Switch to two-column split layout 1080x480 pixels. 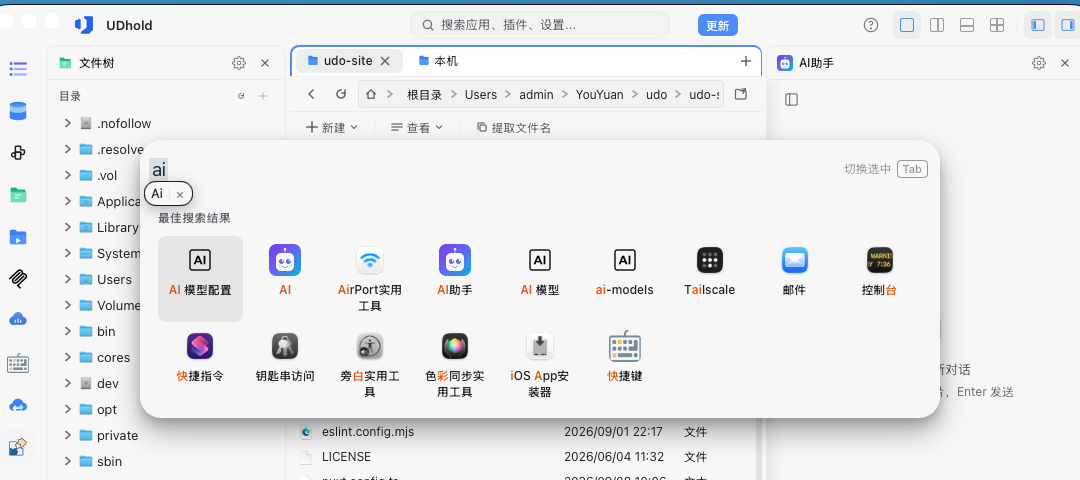click(937, 25)
